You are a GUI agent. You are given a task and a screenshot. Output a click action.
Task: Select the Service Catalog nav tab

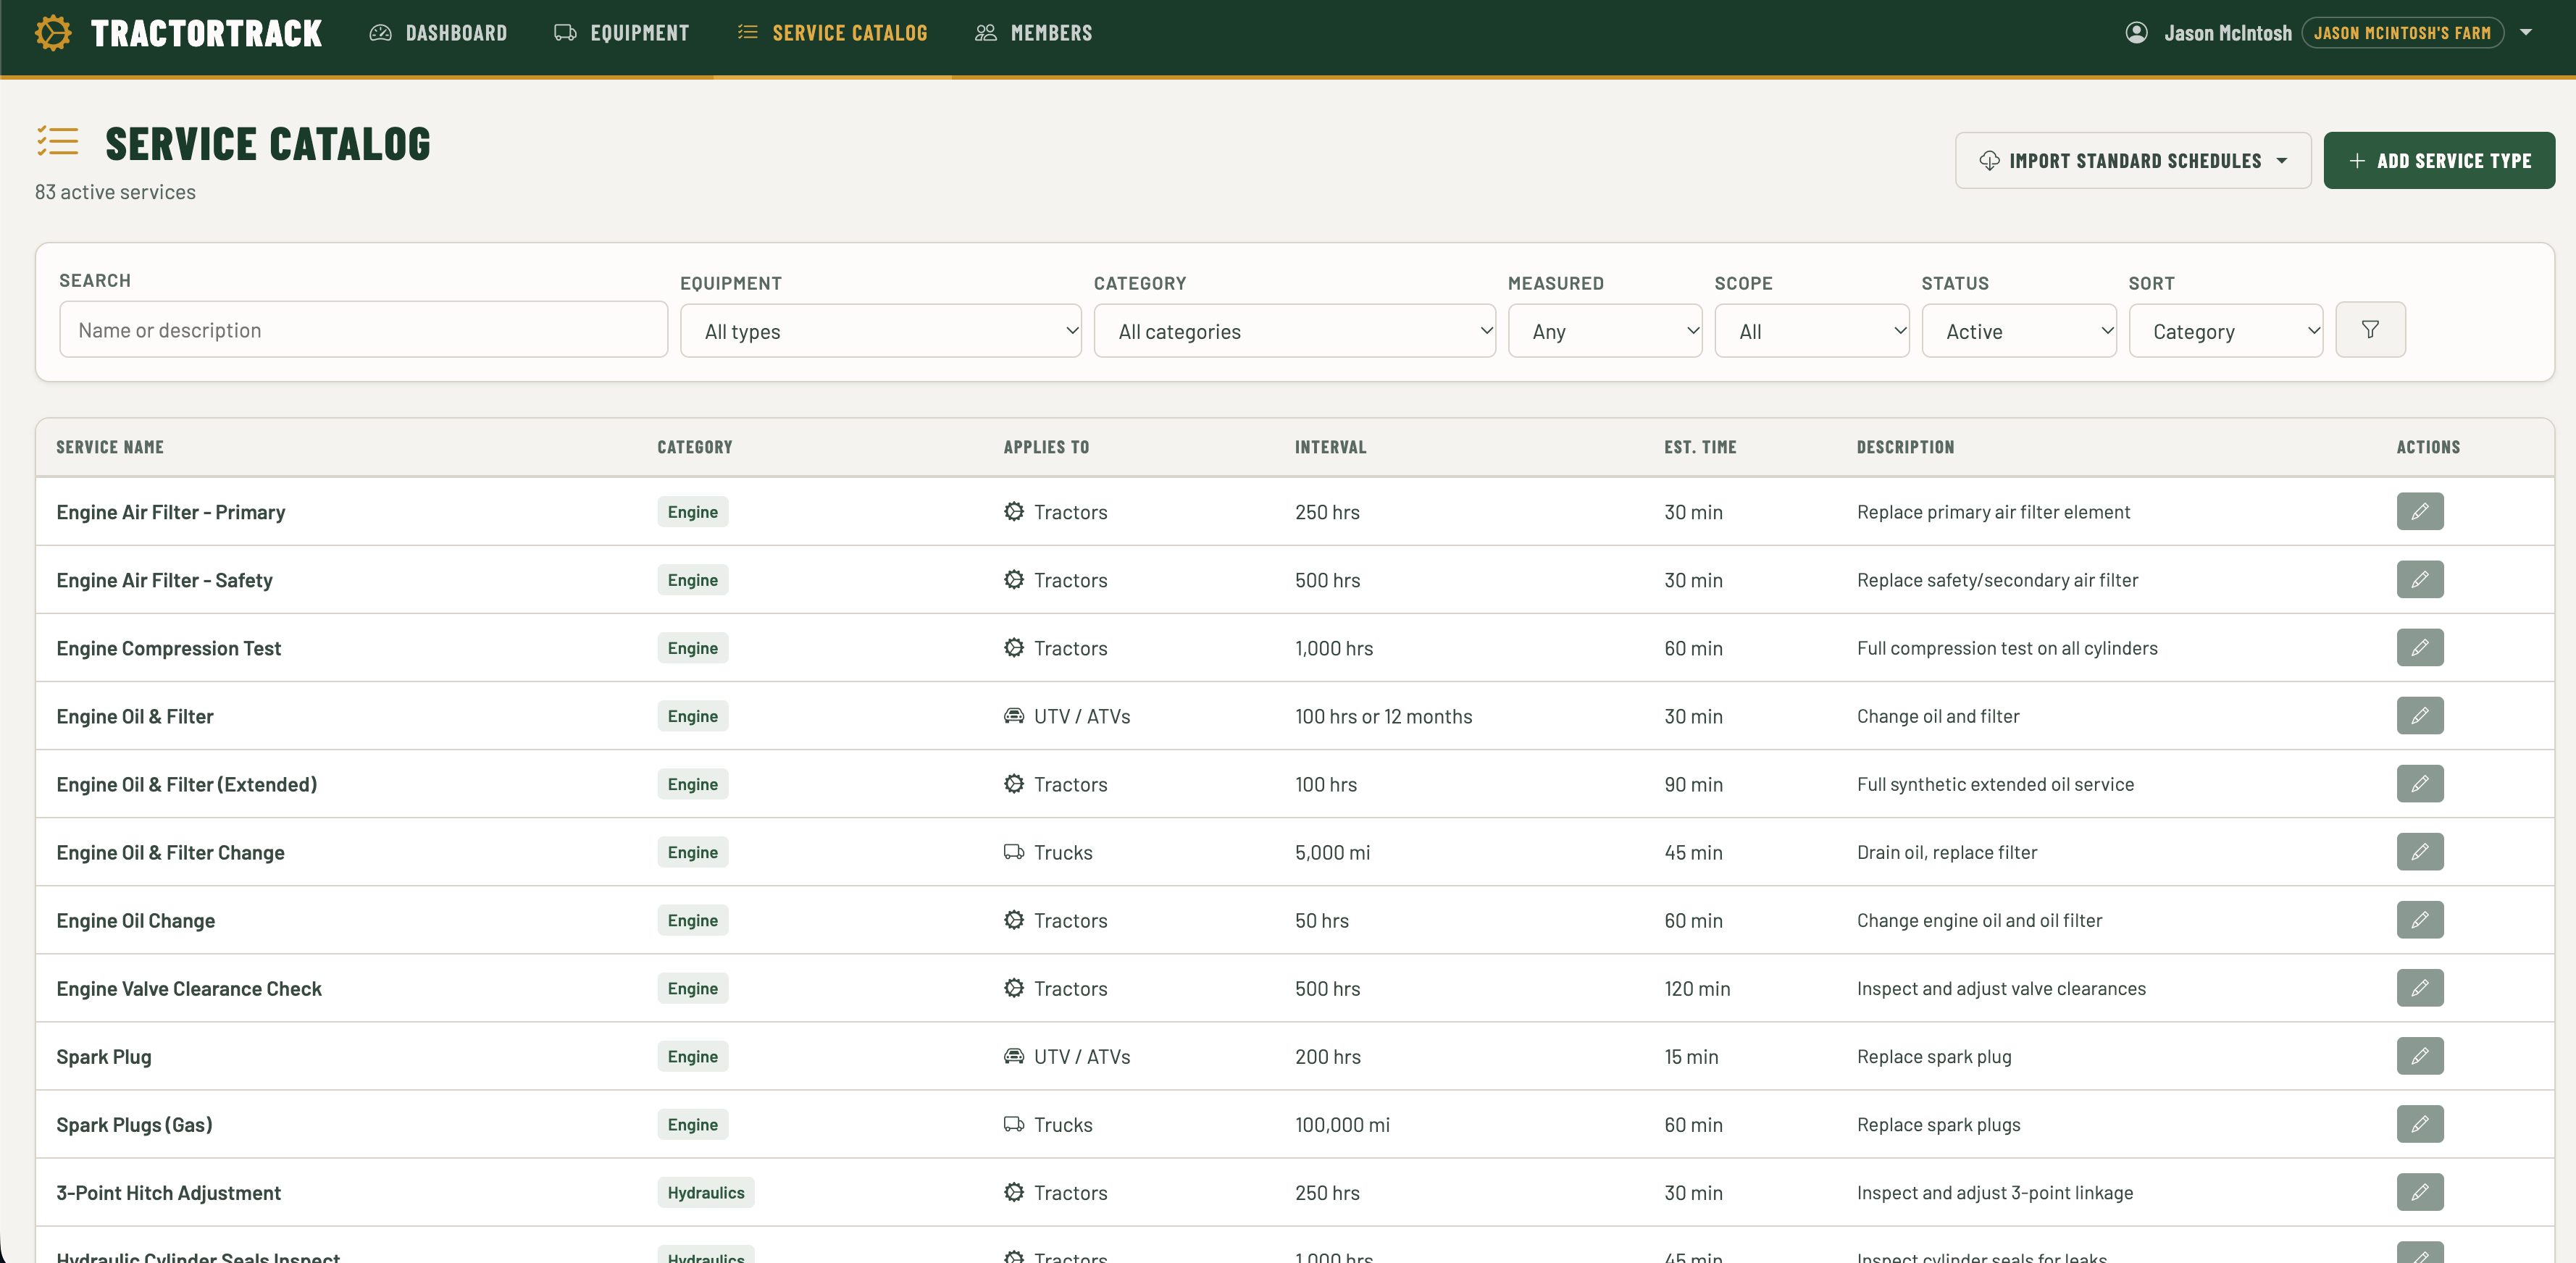832,33
